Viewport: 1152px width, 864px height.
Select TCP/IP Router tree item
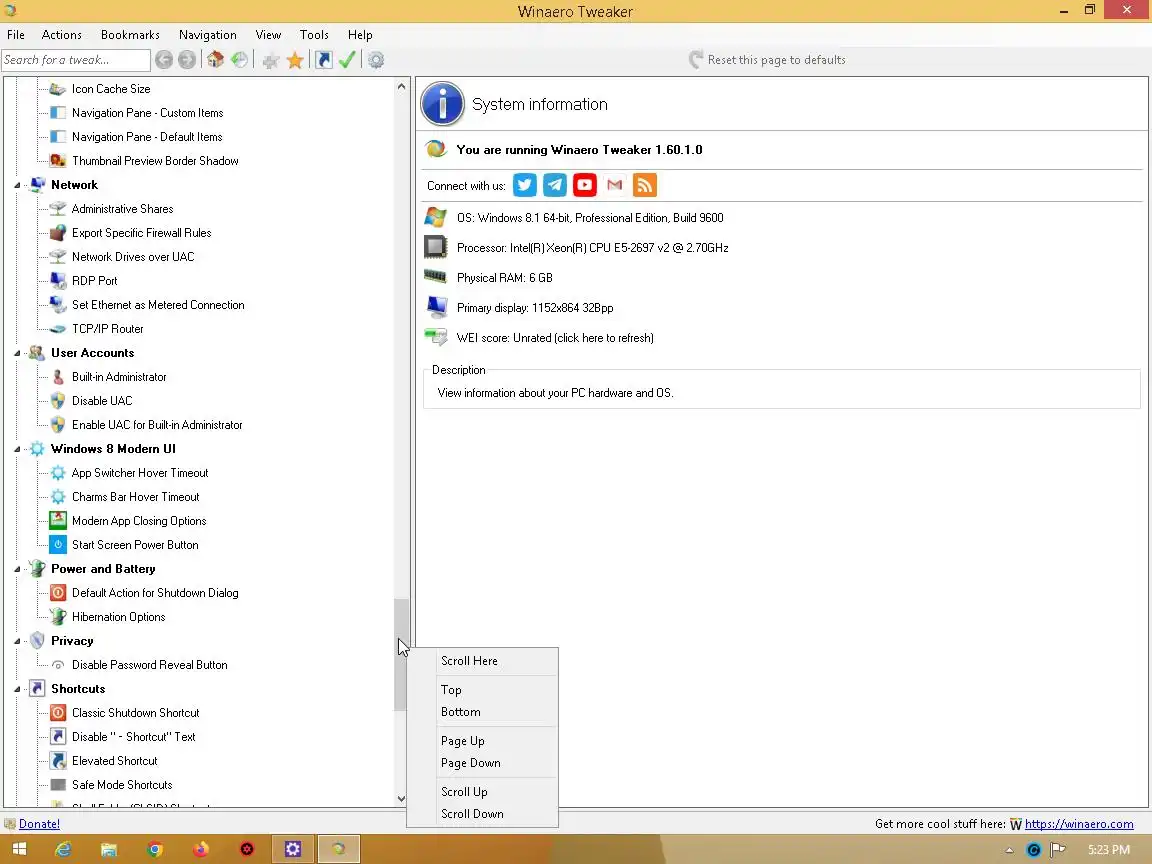click(107, 329)
